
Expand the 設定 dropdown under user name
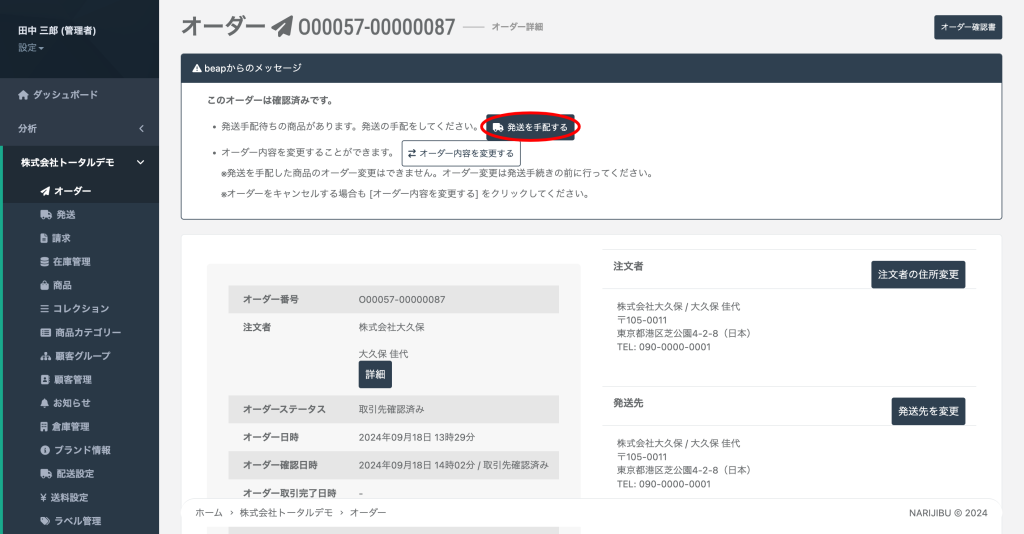(31, 48)
